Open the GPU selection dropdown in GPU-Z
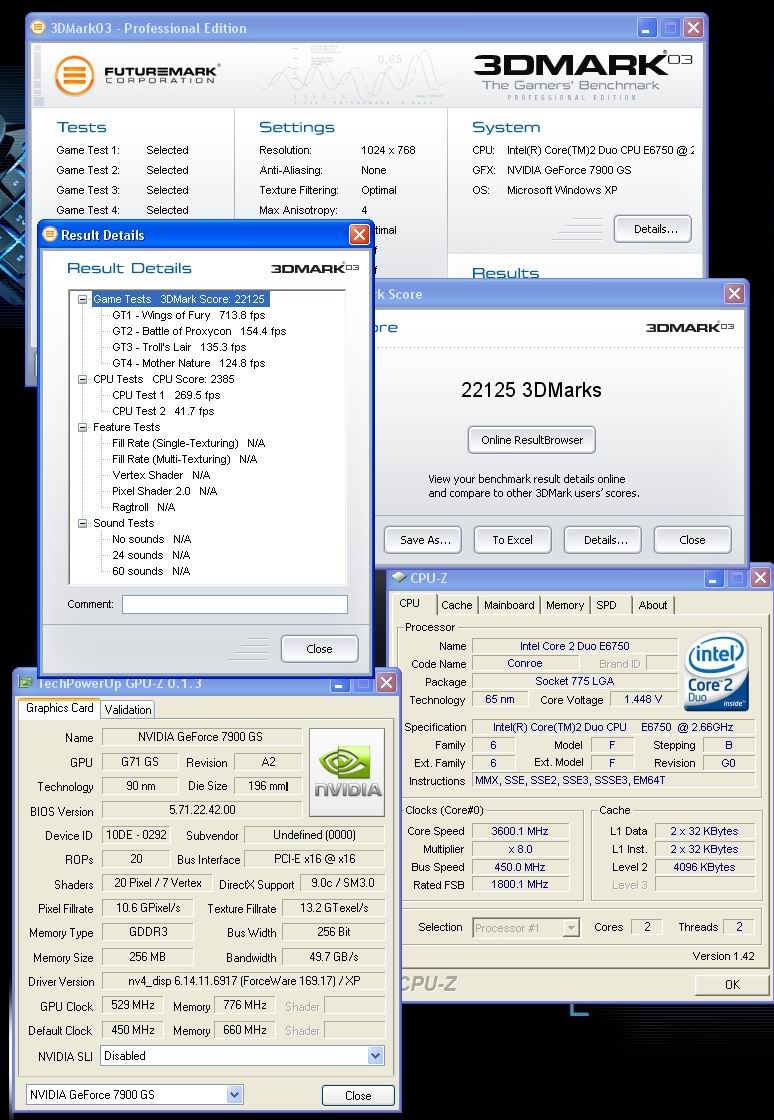This screenshot has width=774, height=1120. tap(234, 1094)
